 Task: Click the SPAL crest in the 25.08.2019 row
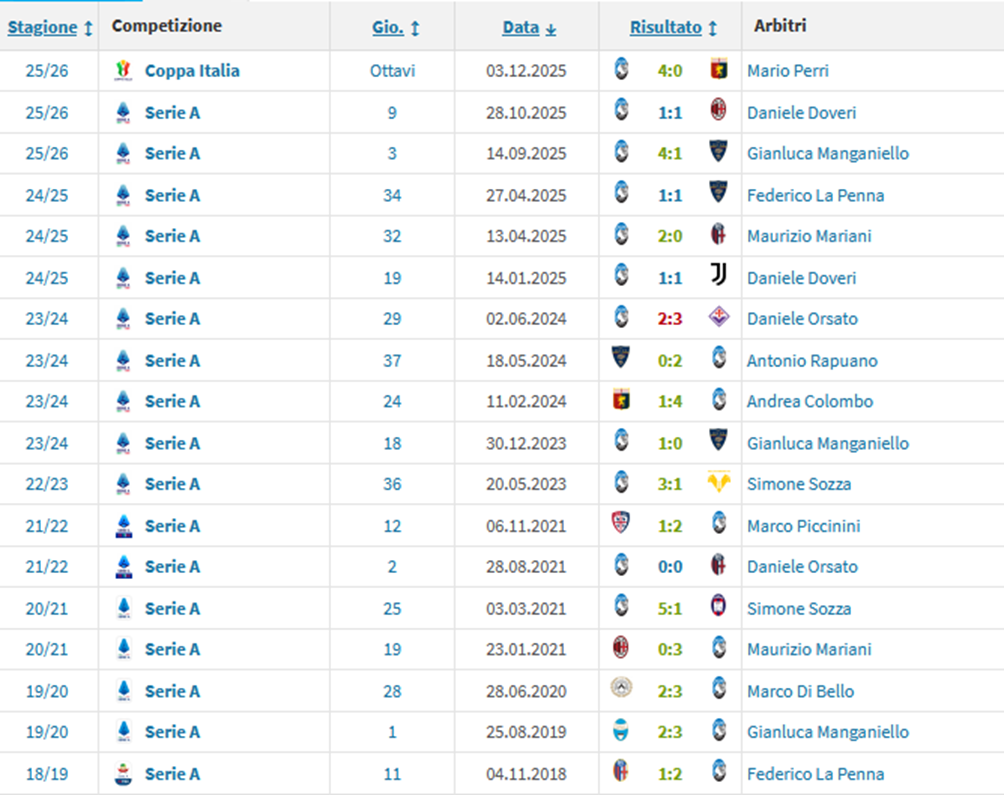pyautogui.click(x=621, y=731)
